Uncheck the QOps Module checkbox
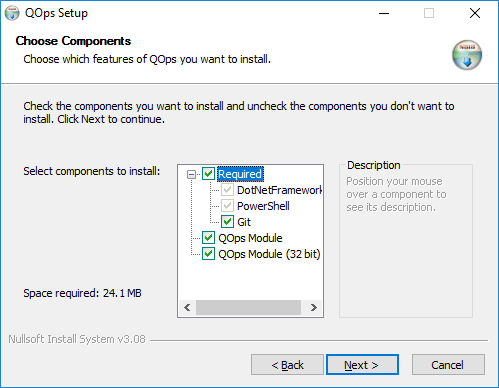The image size is (499, 388). 209,238
